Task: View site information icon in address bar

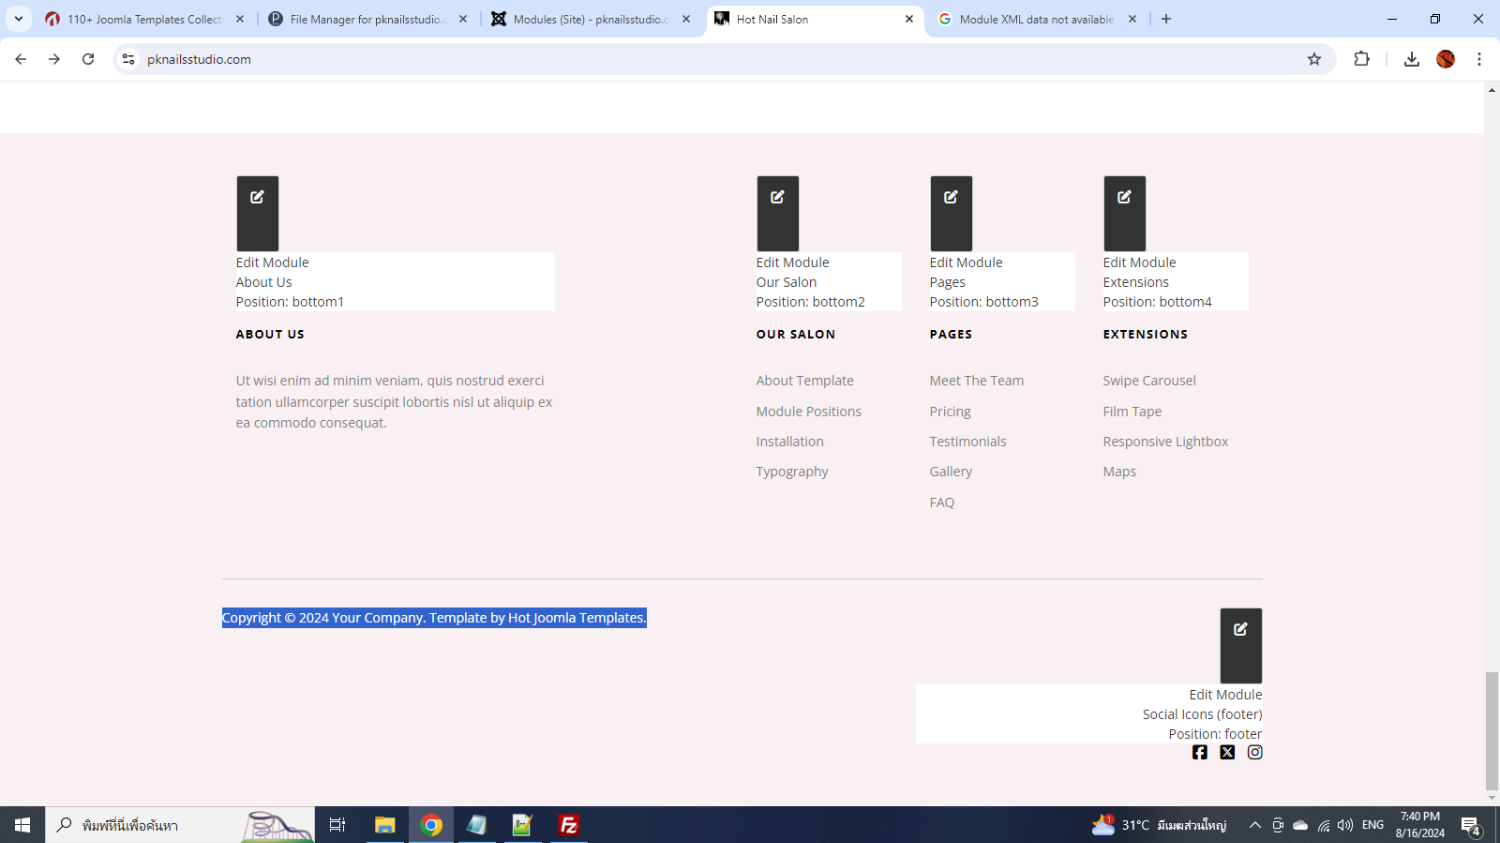Action: coord(128,59)
